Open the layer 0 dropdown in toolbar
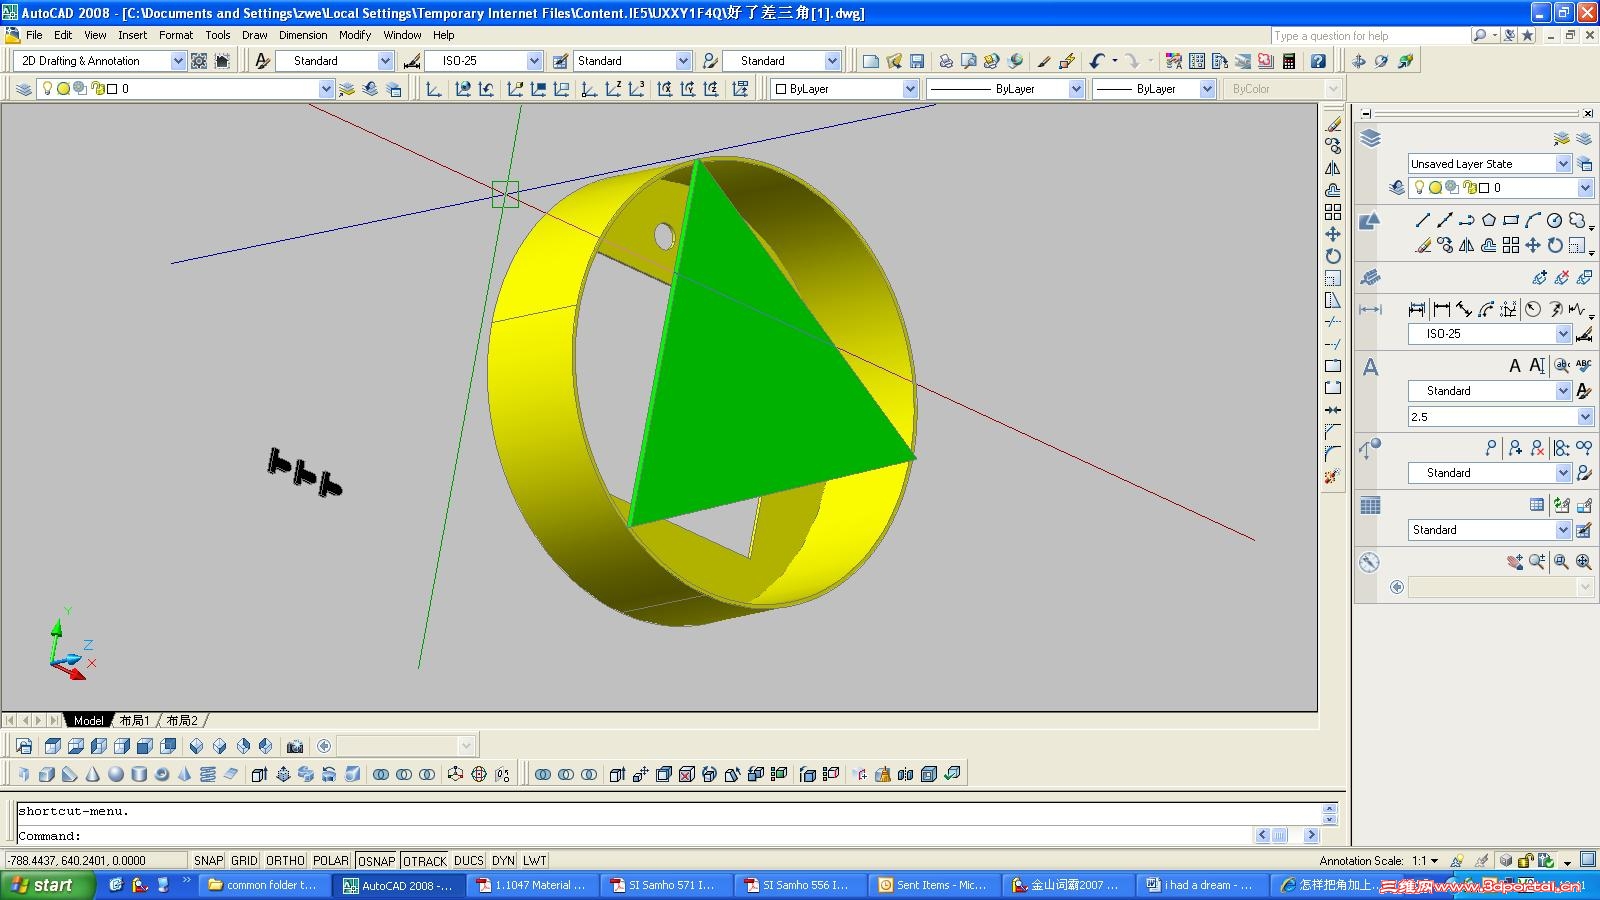The height and width of the screenshot is (900, 1600). point(326,89)
